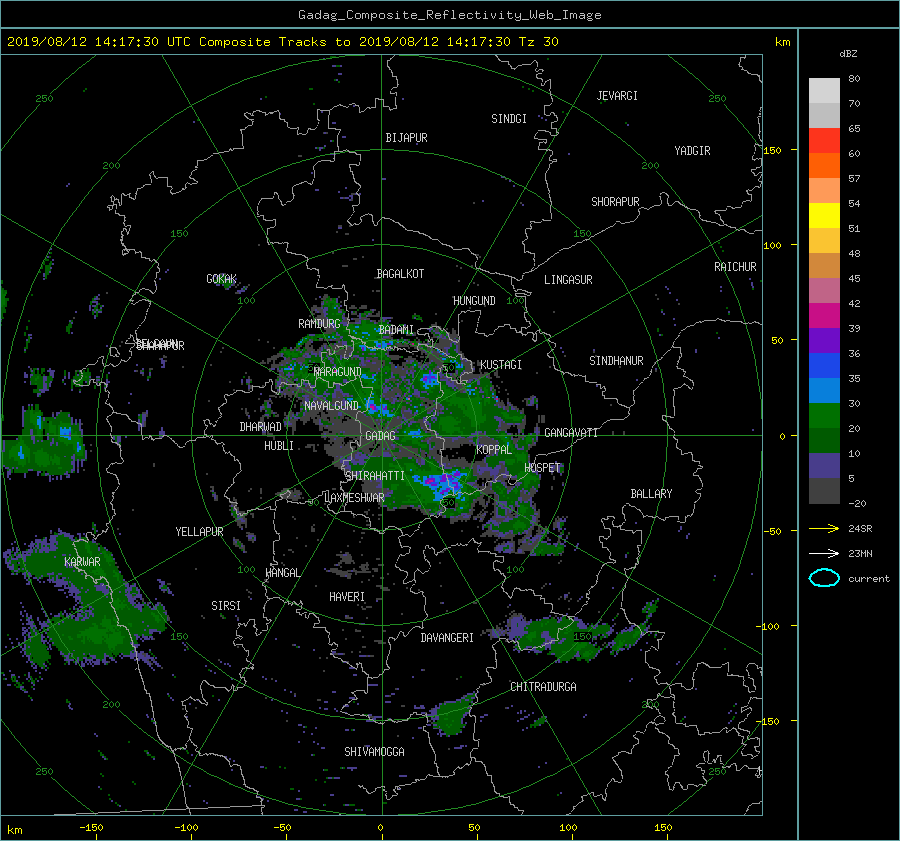
Task: Select the magenta 39-42 dBZ color band
Action: (824, 316)
